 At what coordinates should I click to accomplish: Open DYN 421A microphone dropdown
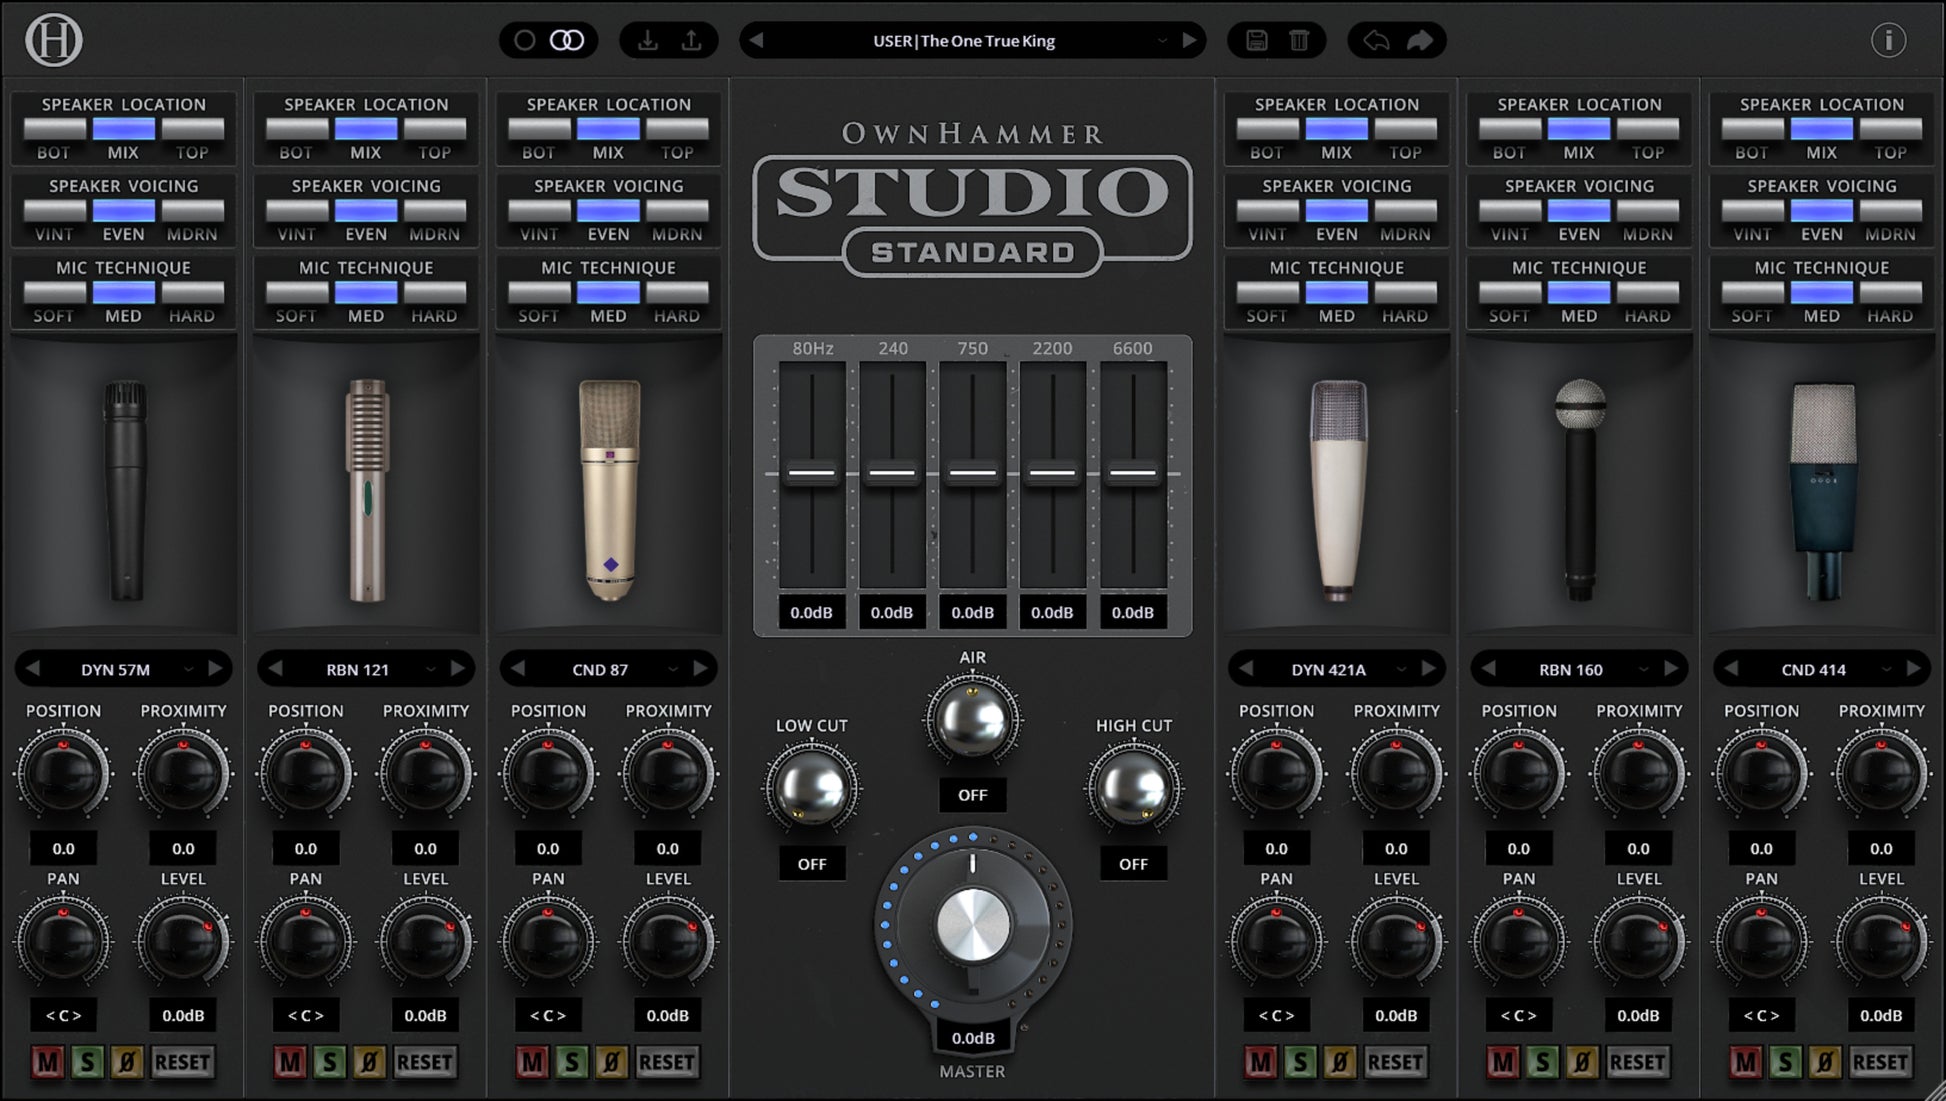1337,669
